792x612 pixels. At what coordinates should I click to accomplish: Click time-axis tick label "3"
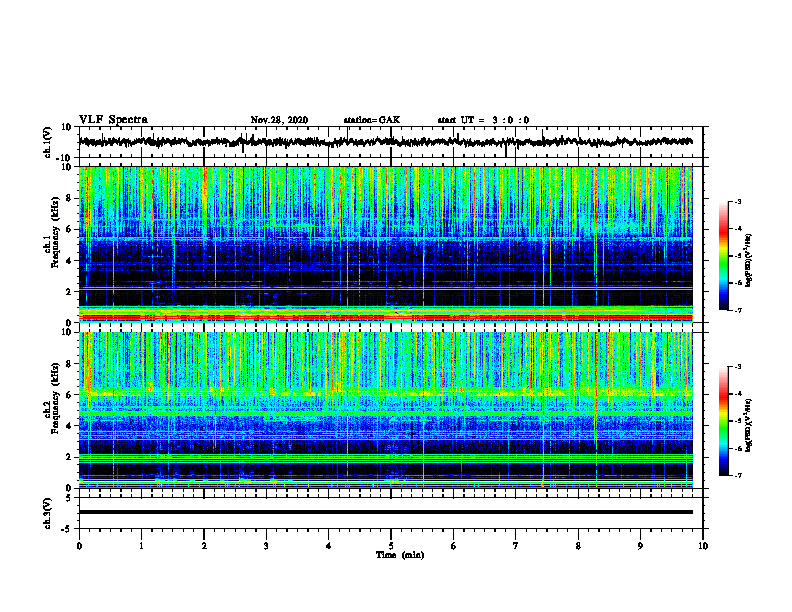(x=266, y=546)
